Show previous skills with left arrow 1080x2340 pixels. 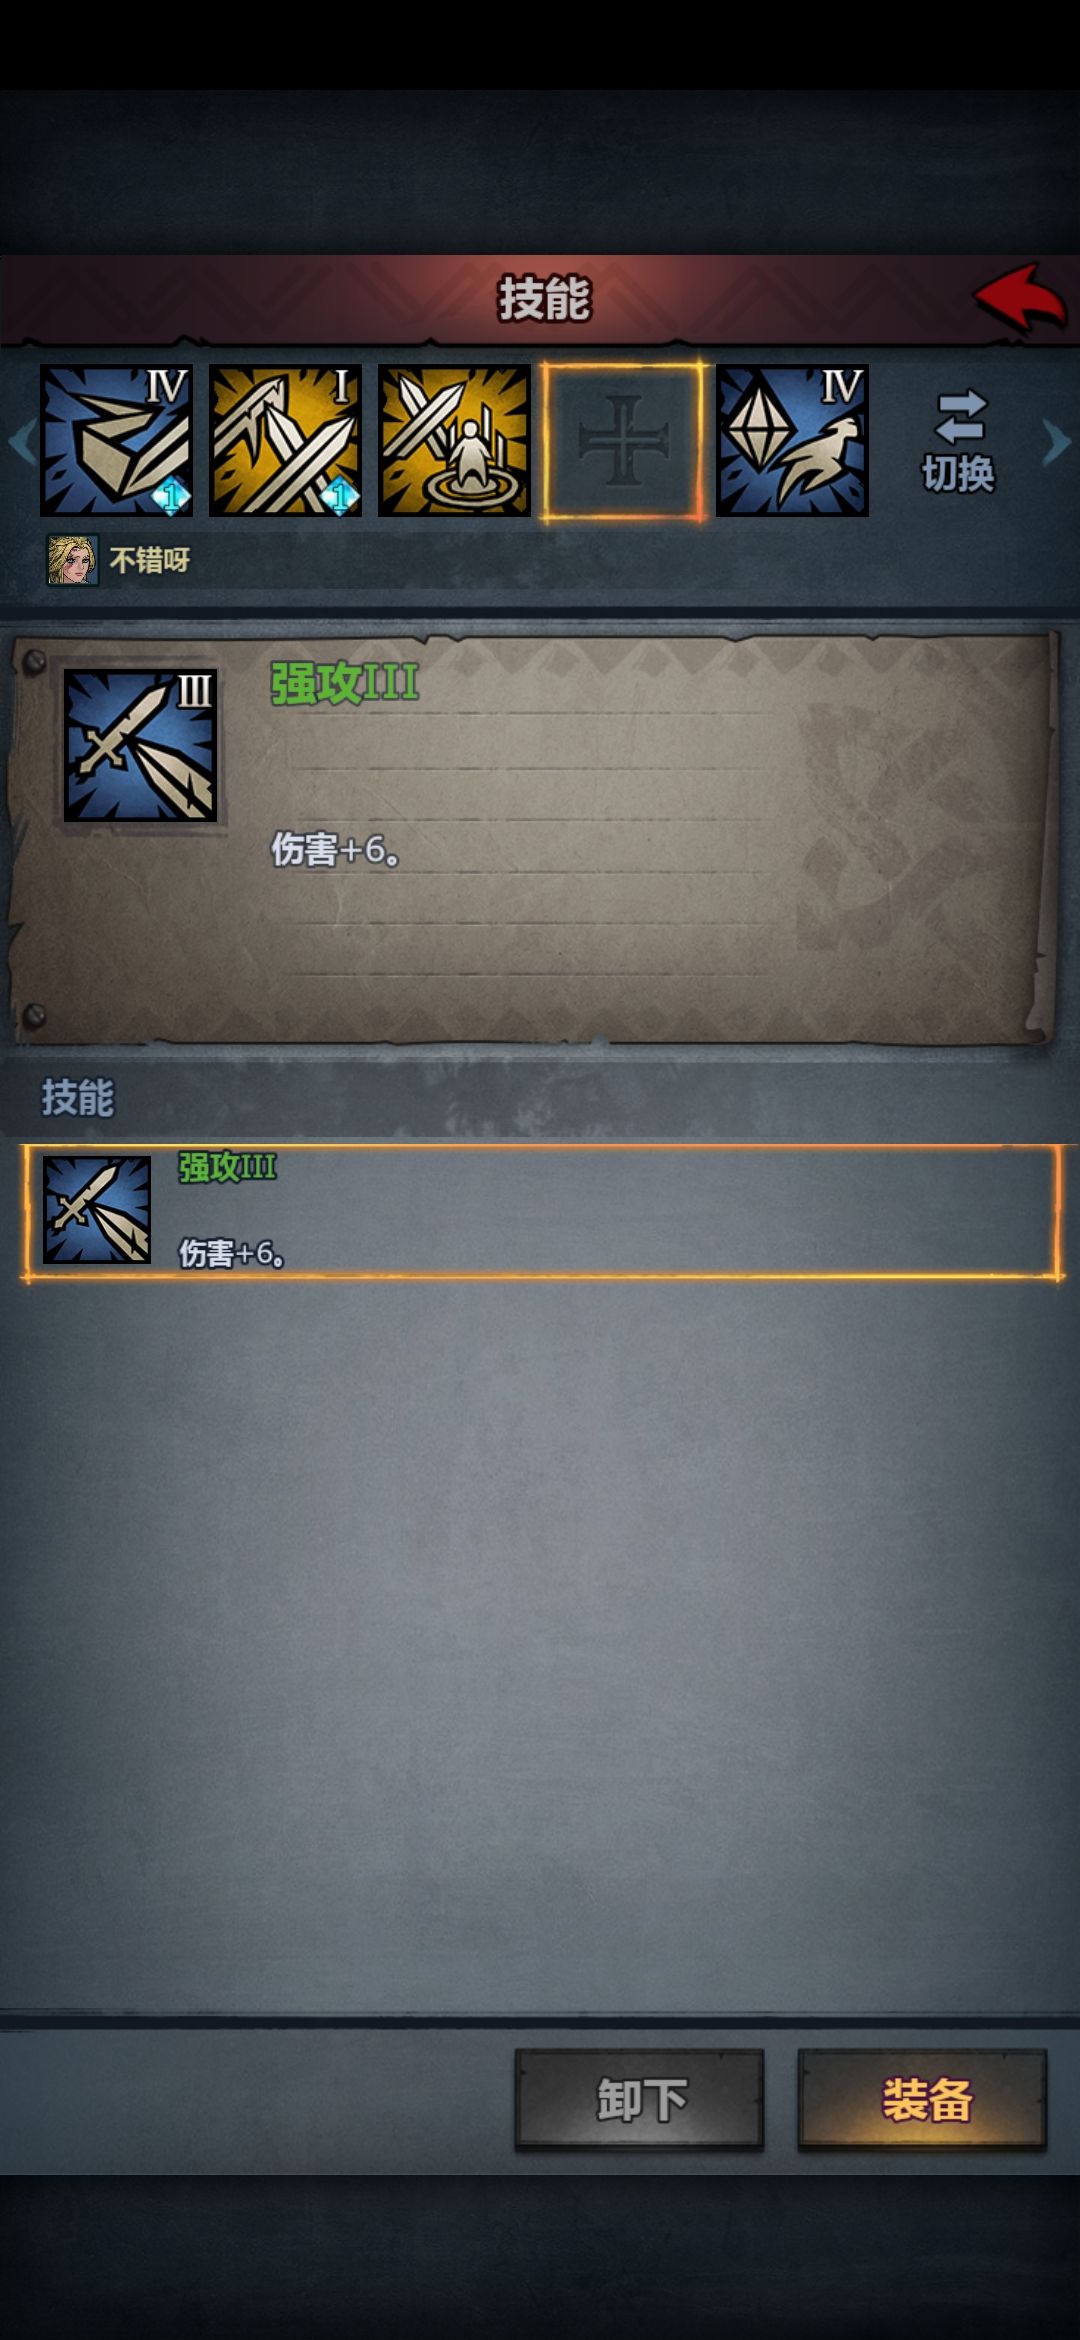pos(21,441)
